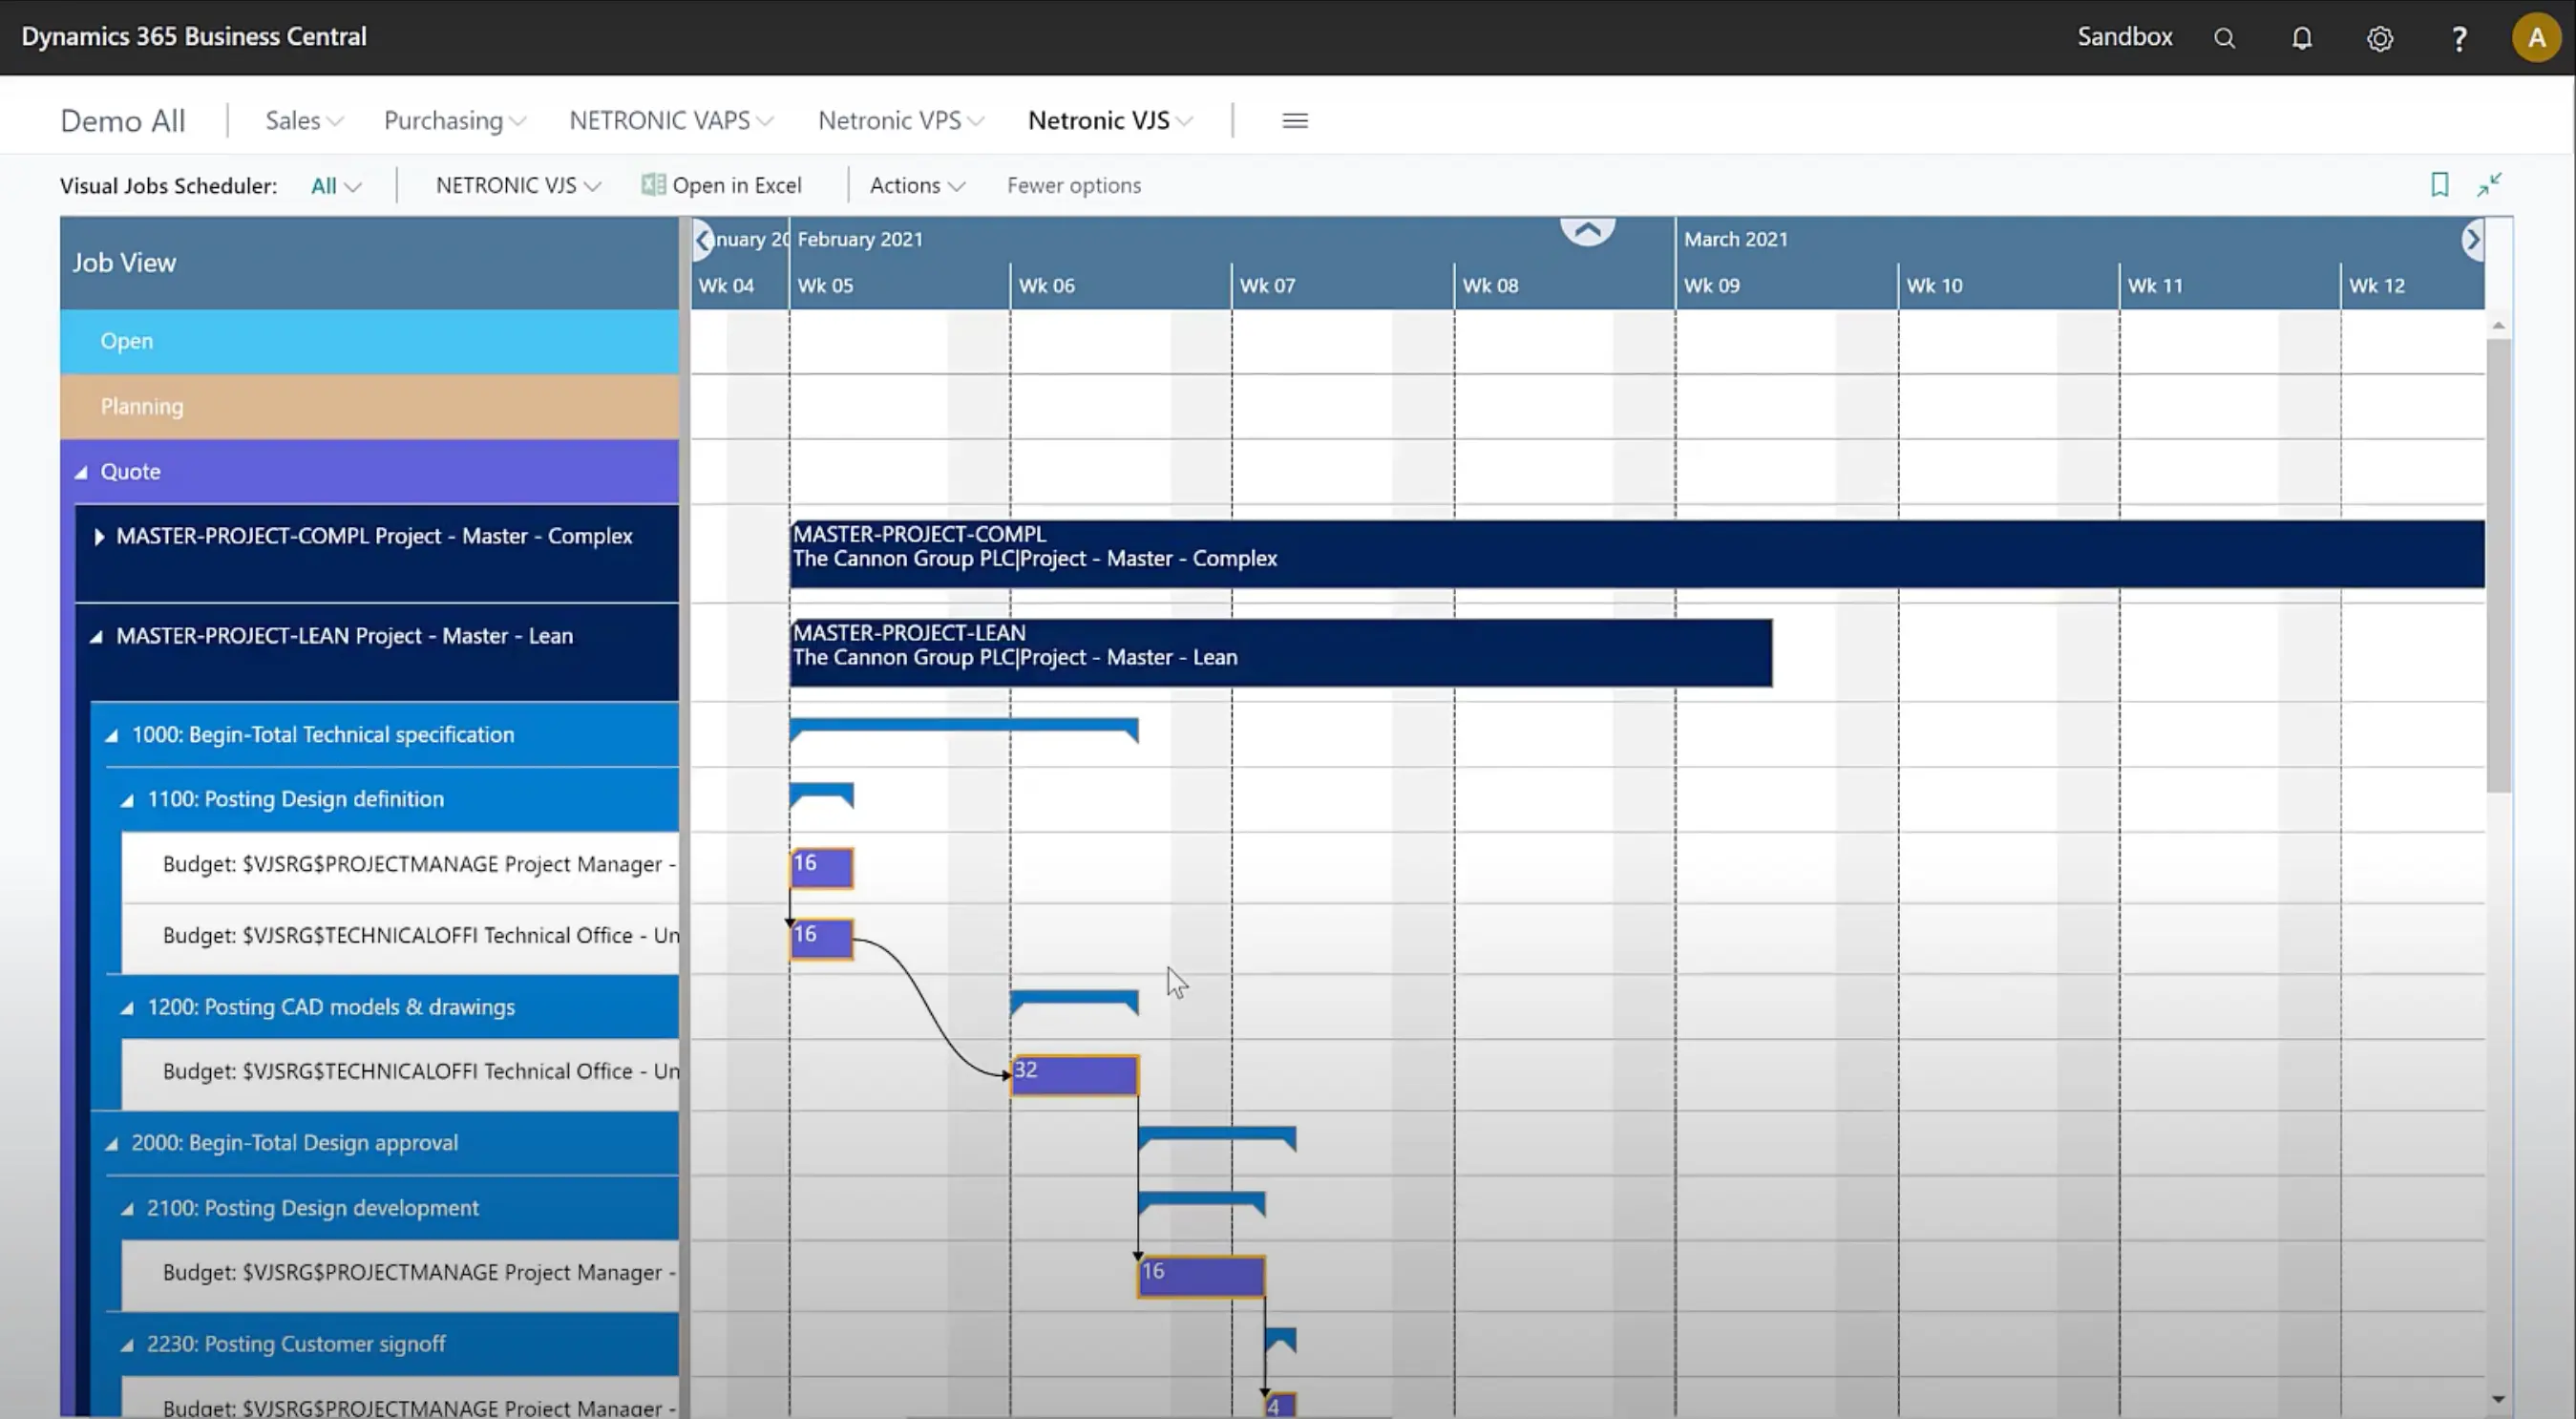Click the MASTER-PROJECT-LEAN Gantt bar
Image resolution: width=2576 pixels, height=1419 pixels.
(x=1281, y=652)
